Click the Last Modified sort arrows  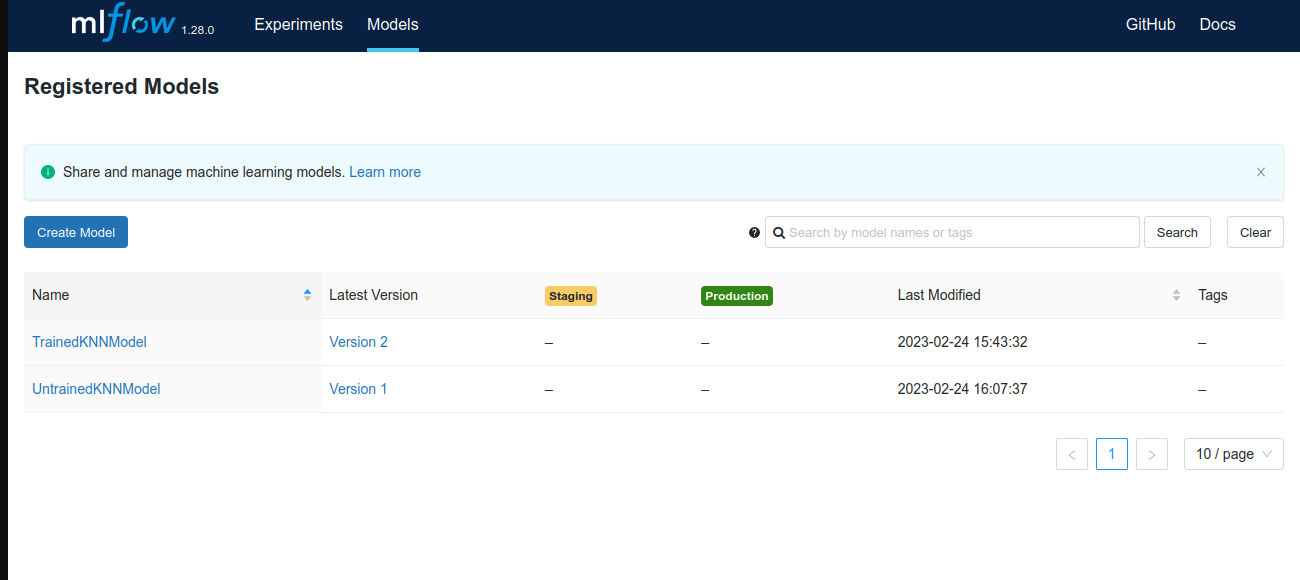pyautogui.click(x=1176, y=295)
